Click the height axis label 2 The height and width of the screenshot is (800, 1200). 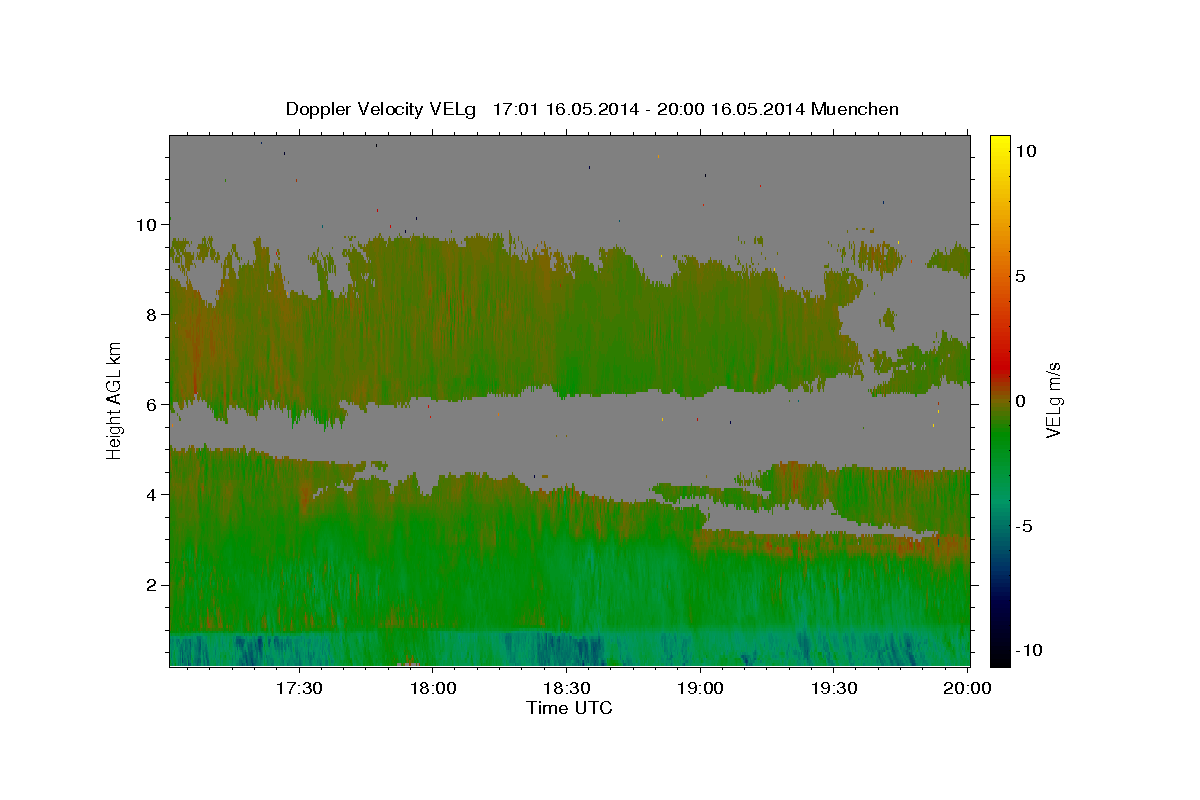click(x=152, y=585)
